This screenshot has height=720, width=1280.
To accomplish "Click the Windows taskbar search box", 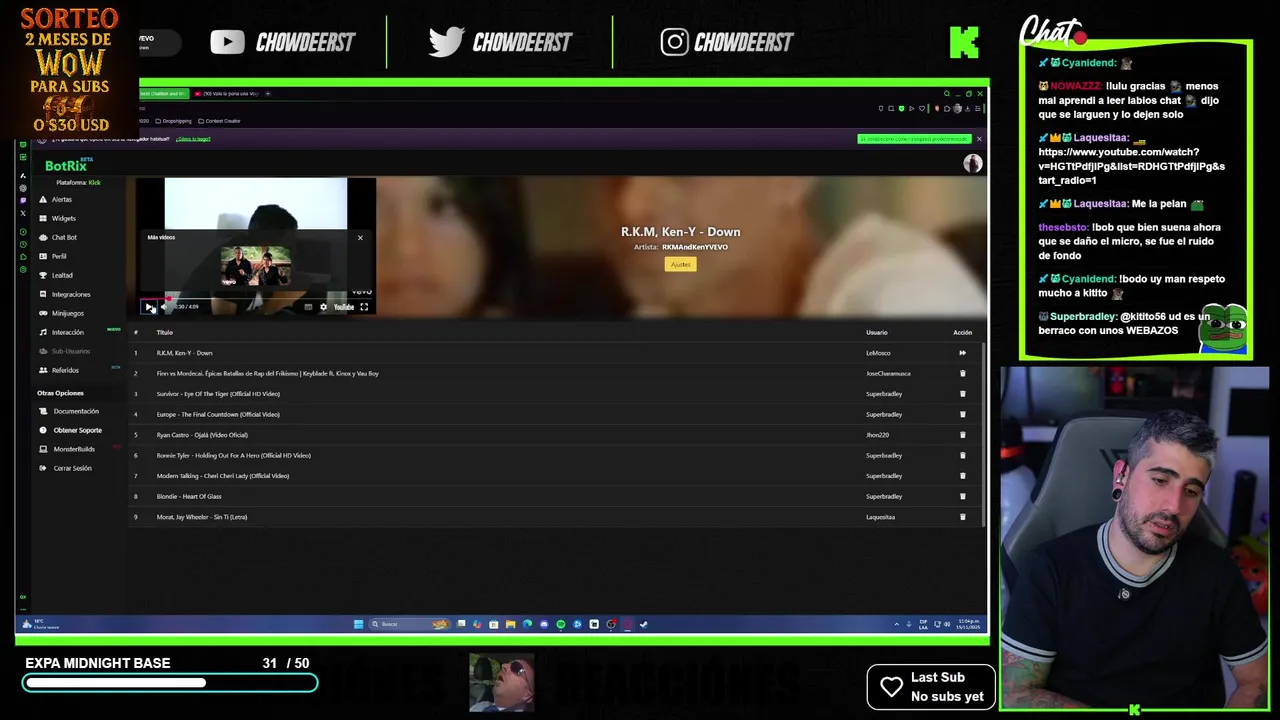I will pos(410,624).
